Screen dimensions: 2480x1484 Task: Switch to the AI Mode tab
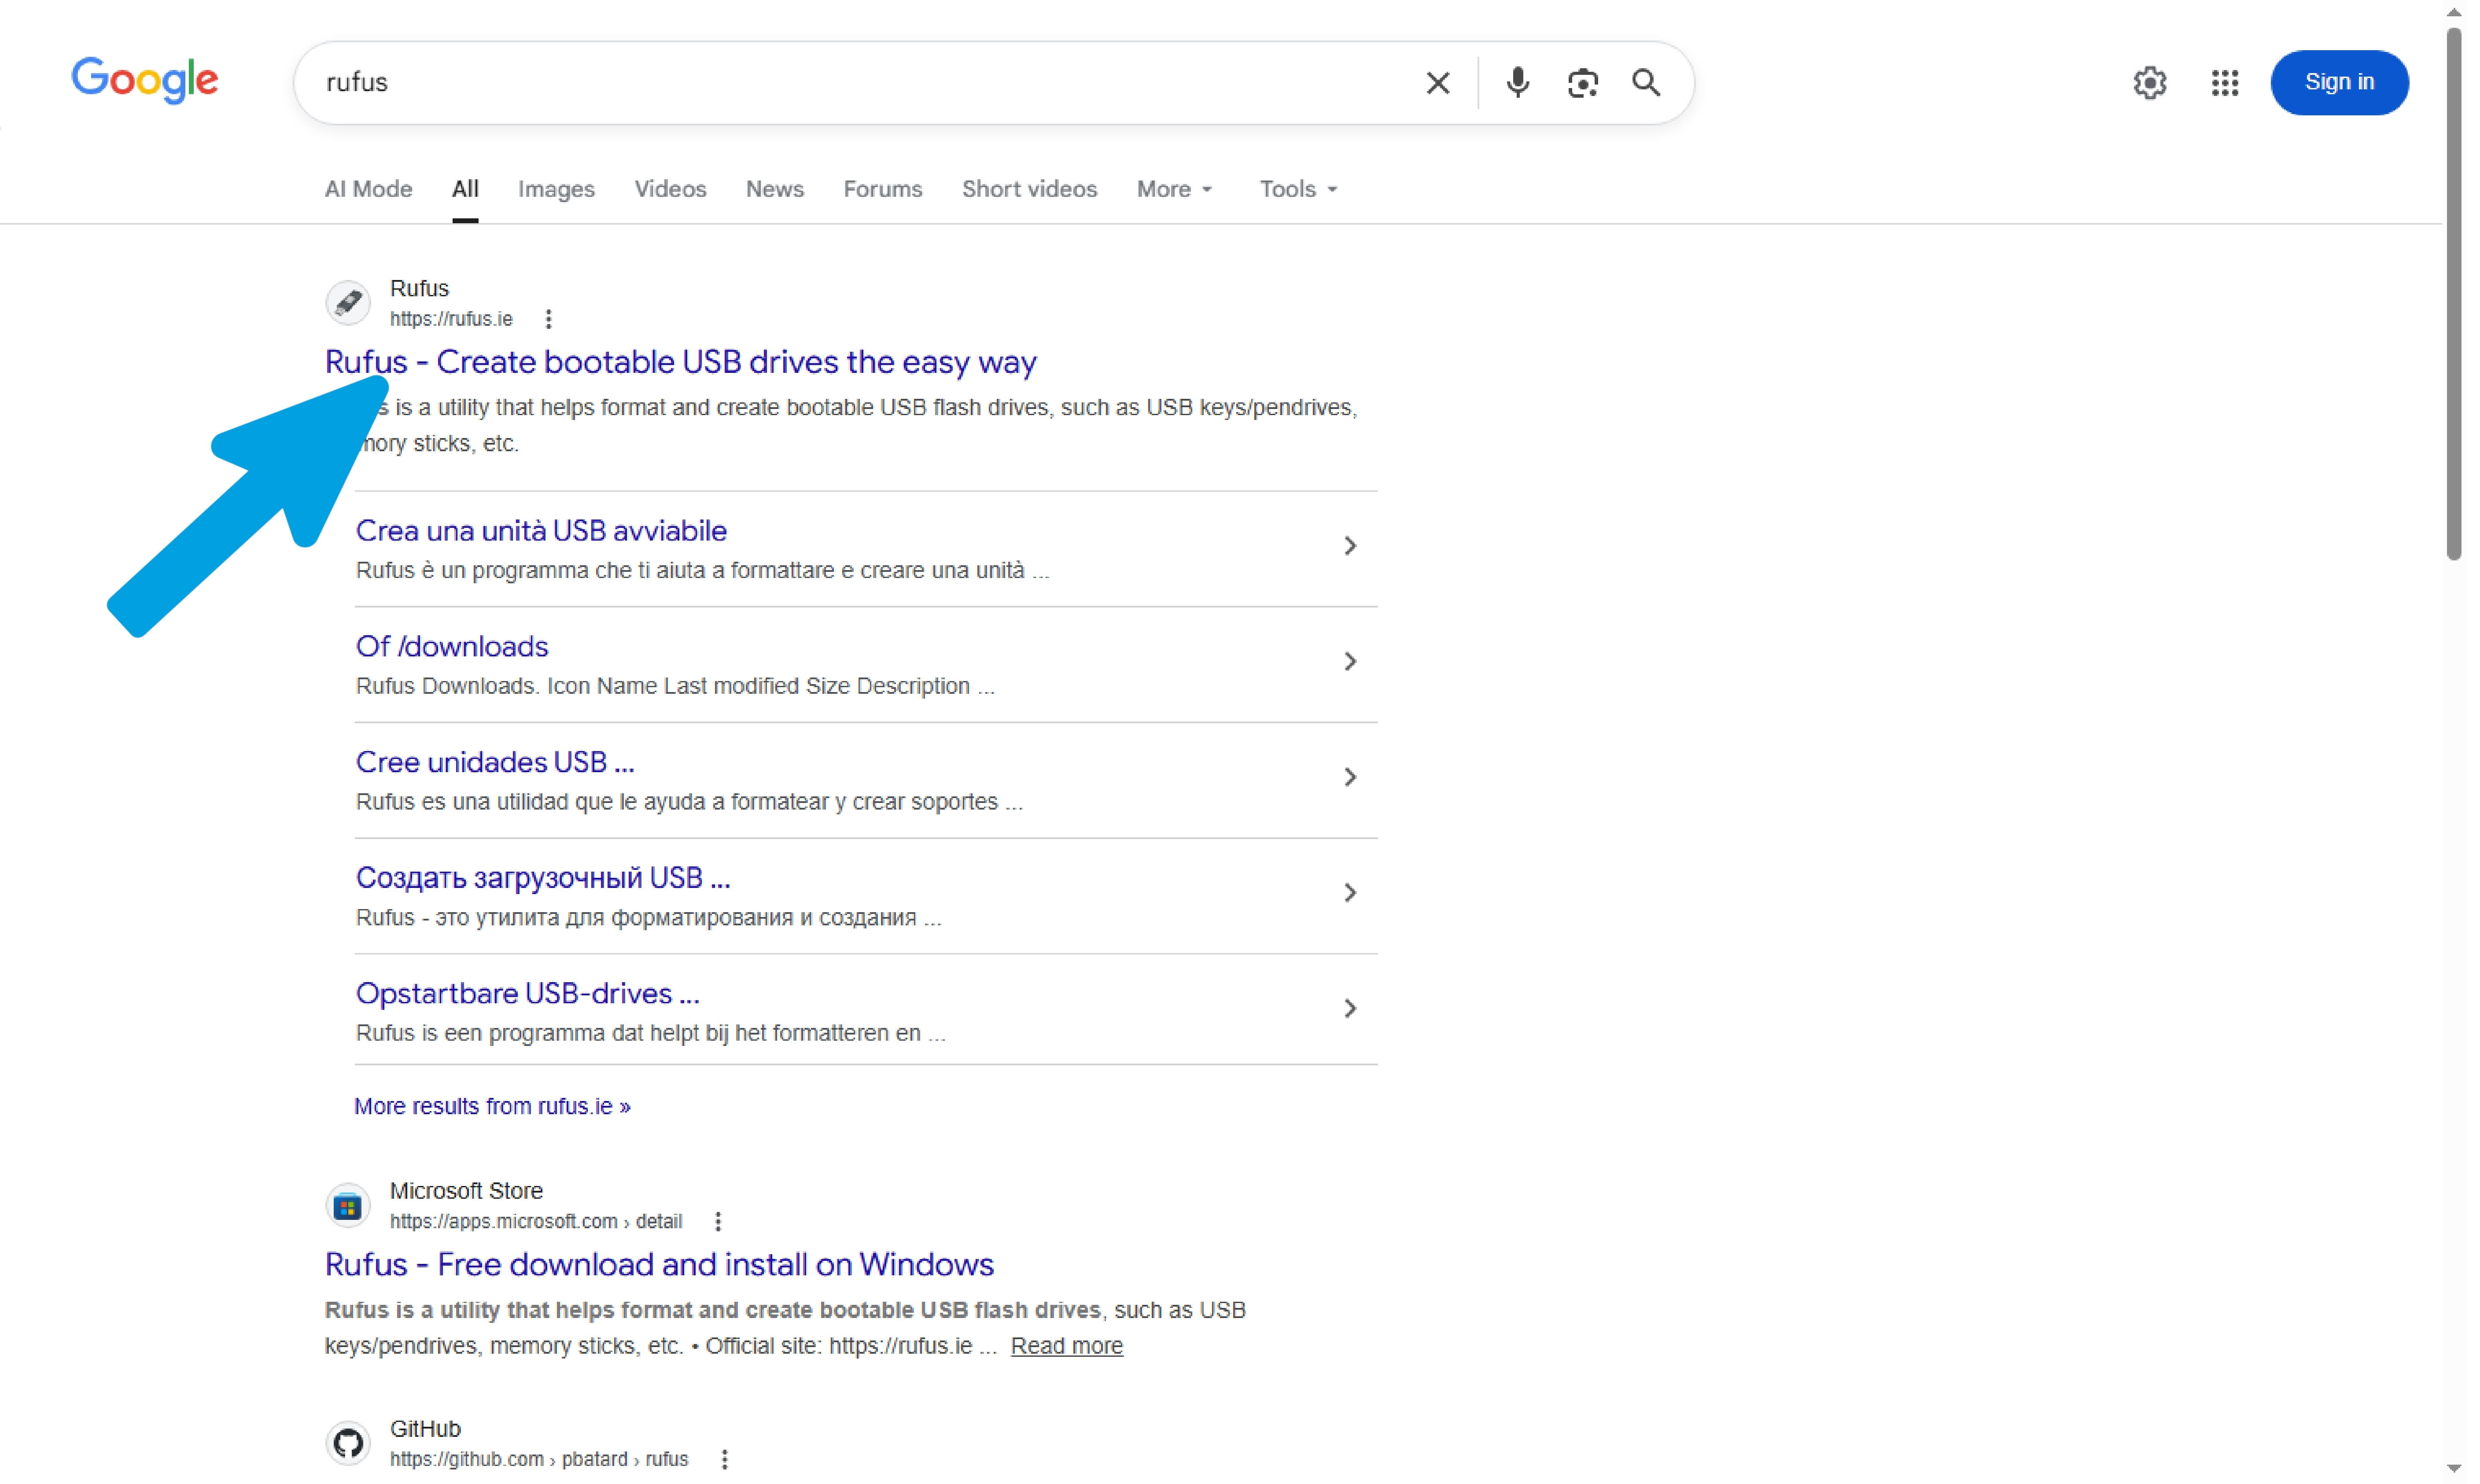(370, 190)
